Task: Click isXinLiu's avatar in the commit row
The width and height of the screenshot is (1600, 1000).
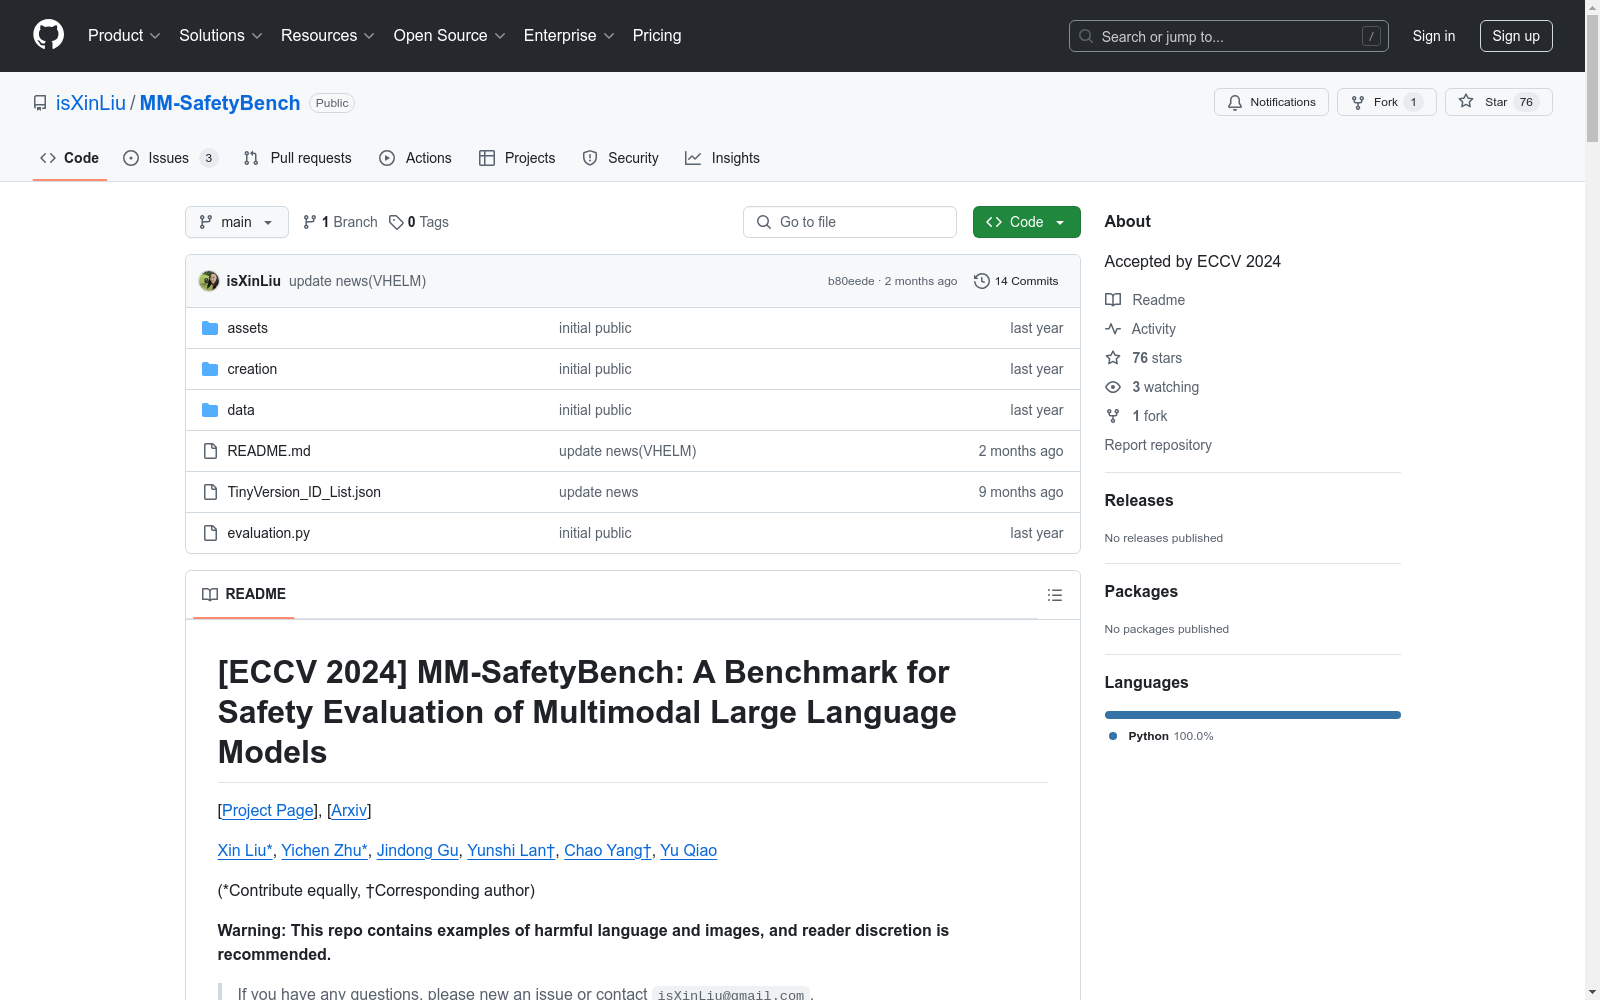Action: pyautogui.click(x=209, y=281)
